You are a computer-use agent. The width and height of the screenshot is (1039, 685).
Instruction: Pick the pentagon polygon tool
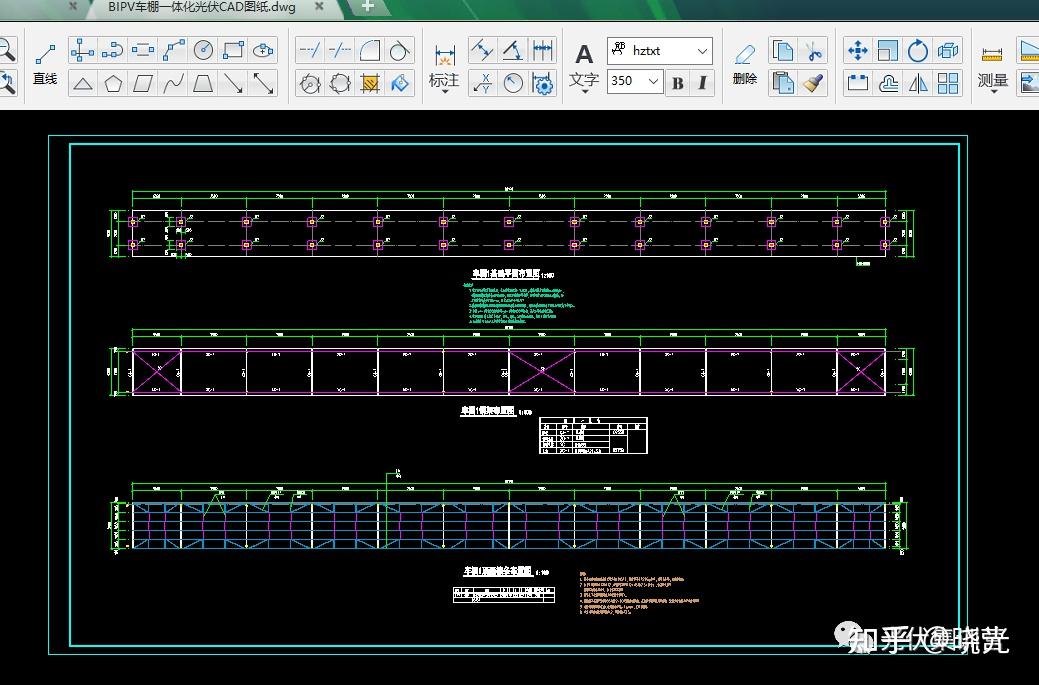pos(113,83)
